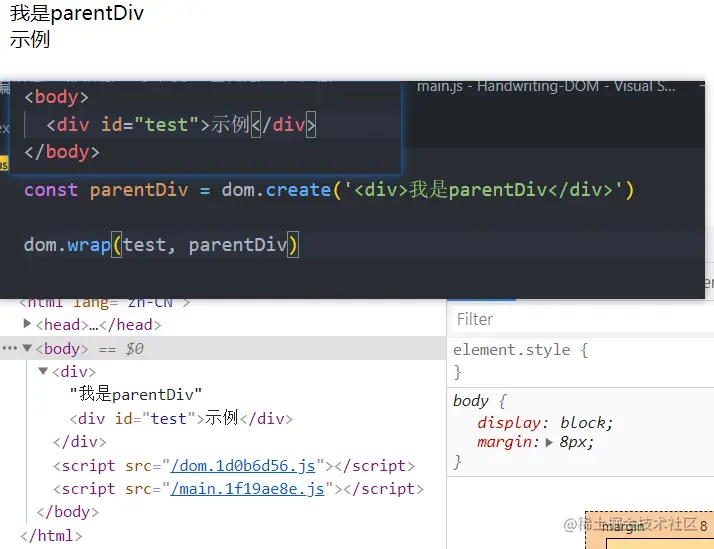The width and height of the screenshot is (714, 549).
Task: Open the /dom.1d0b6d56.js script link
Action: [x=243, y=466]
